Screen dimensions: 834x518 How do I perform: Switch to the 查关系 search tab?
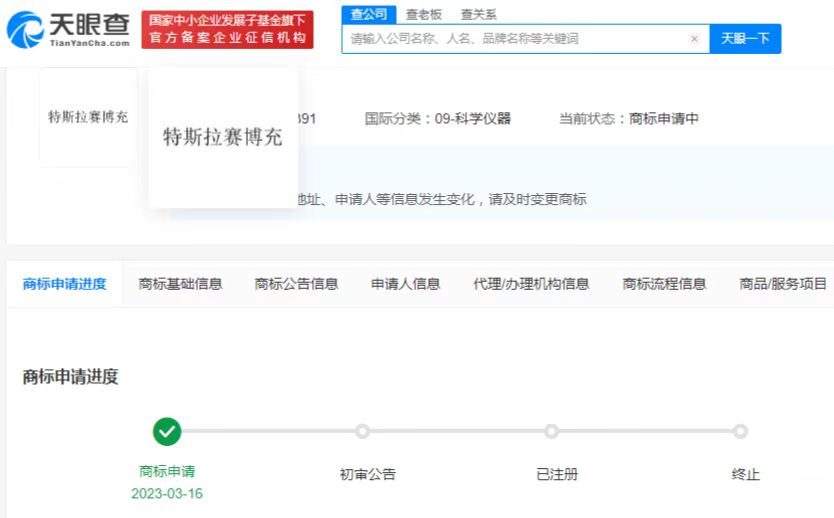tap(478, 15)
